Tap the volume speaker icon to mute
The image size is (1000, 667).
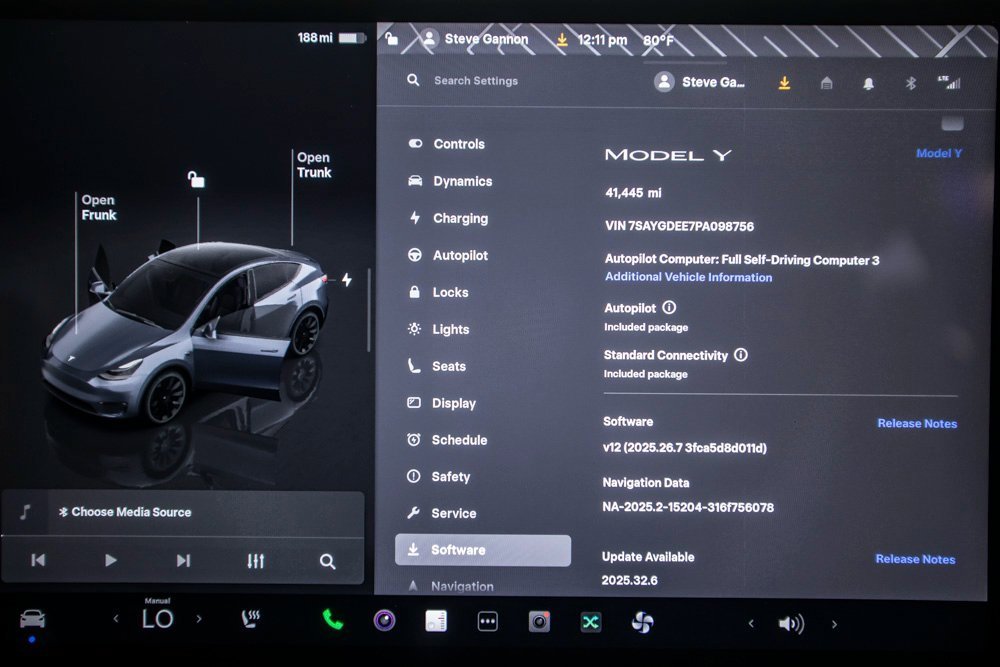pos(790,623)
